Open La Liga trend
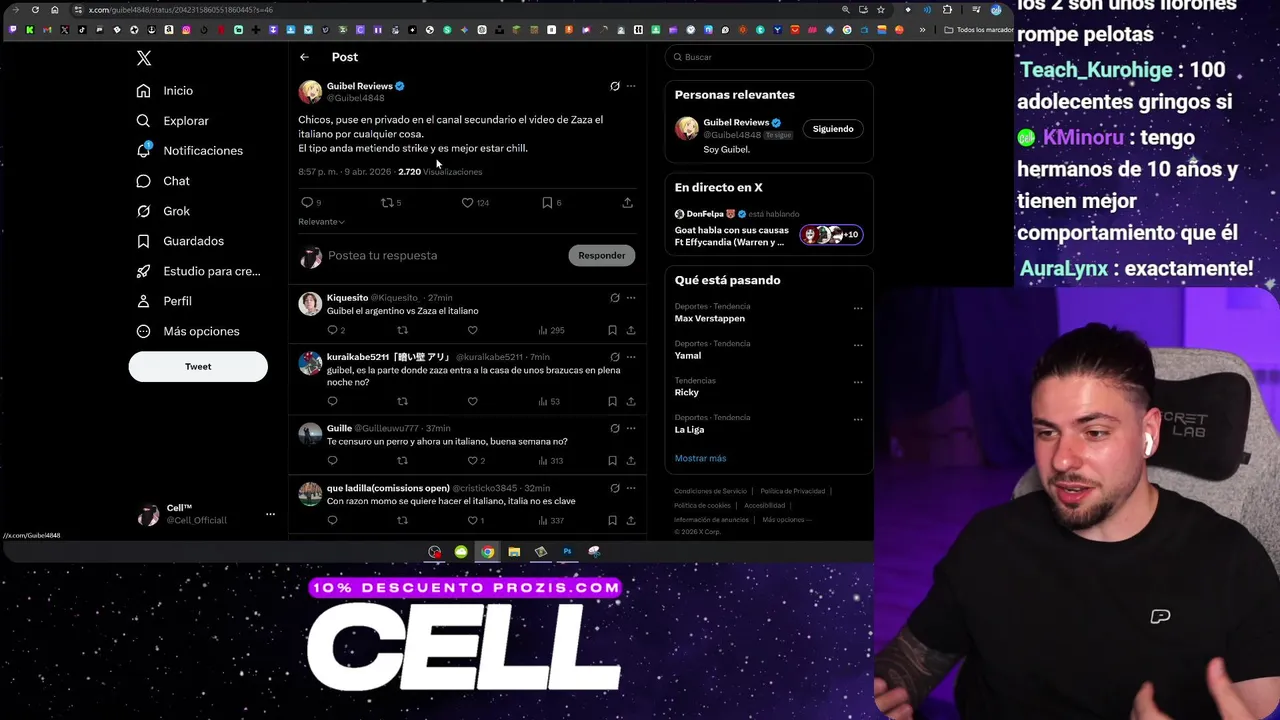 pyautogui.click(x=689, y=430)
